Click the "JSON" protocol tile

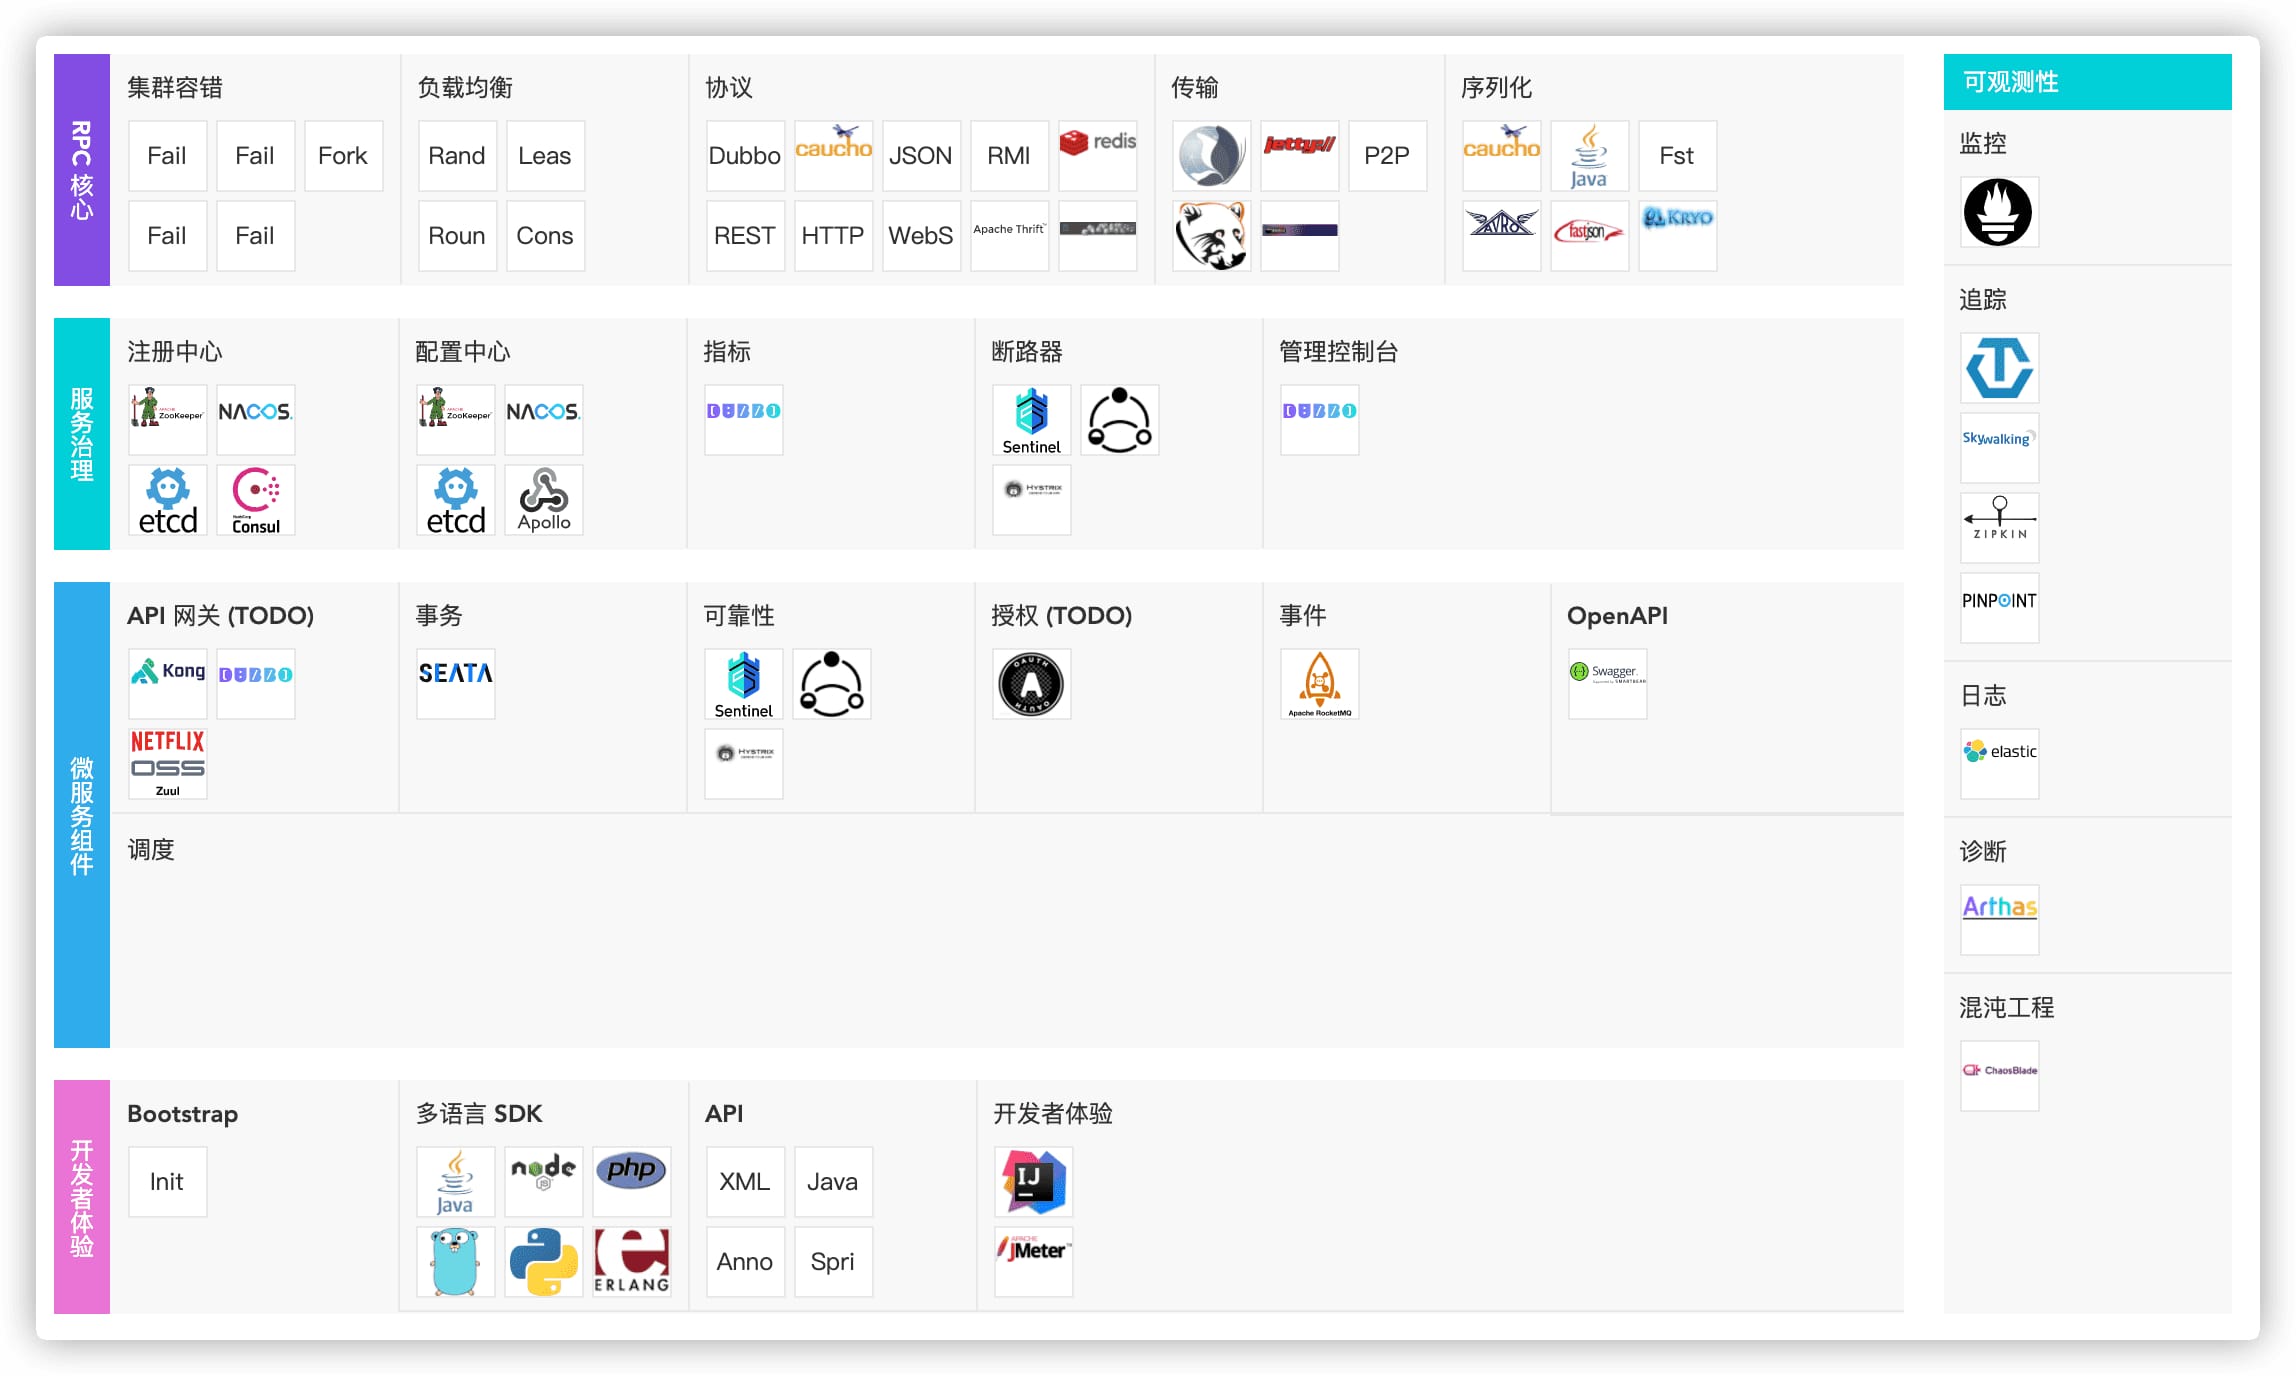[x=922, y=156]
